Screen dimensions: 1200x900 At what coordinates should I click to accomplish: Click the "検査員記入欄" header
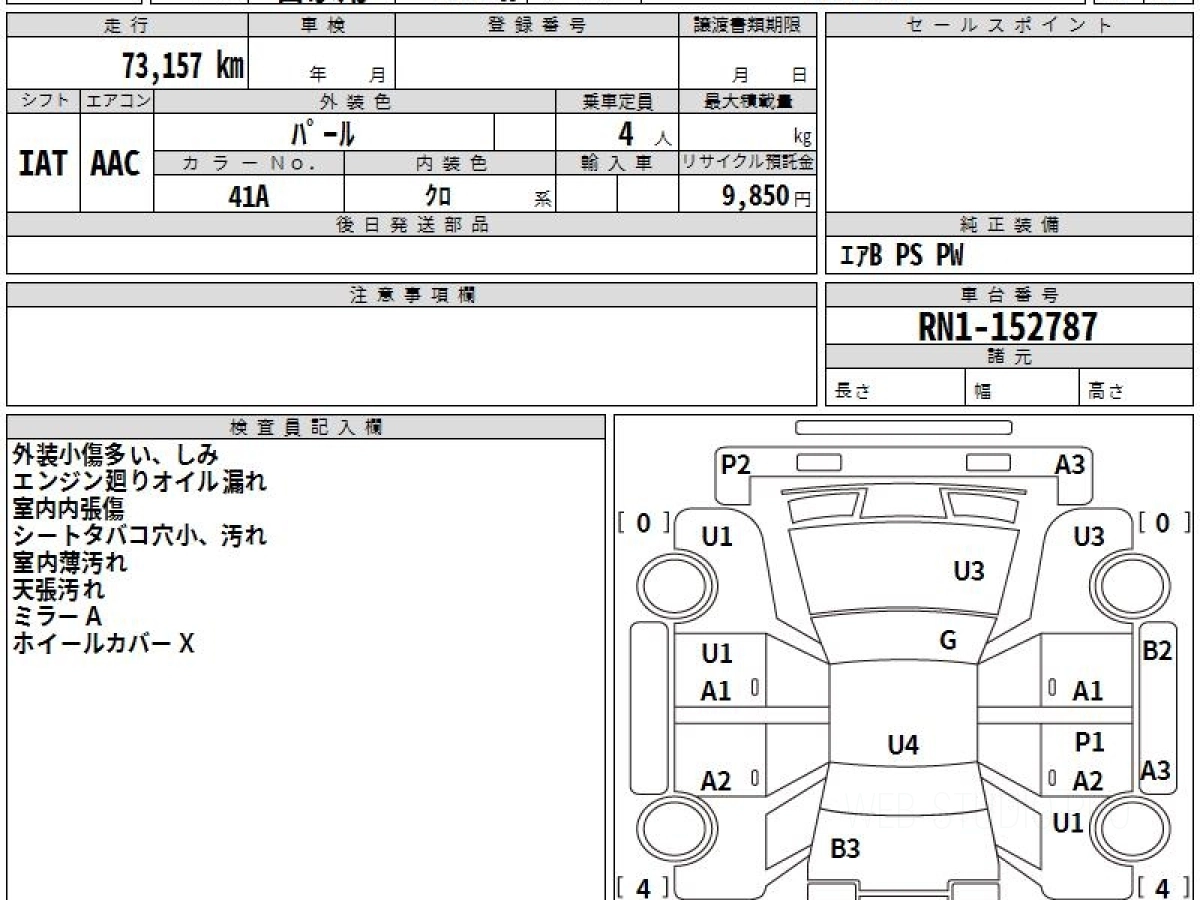306,427
